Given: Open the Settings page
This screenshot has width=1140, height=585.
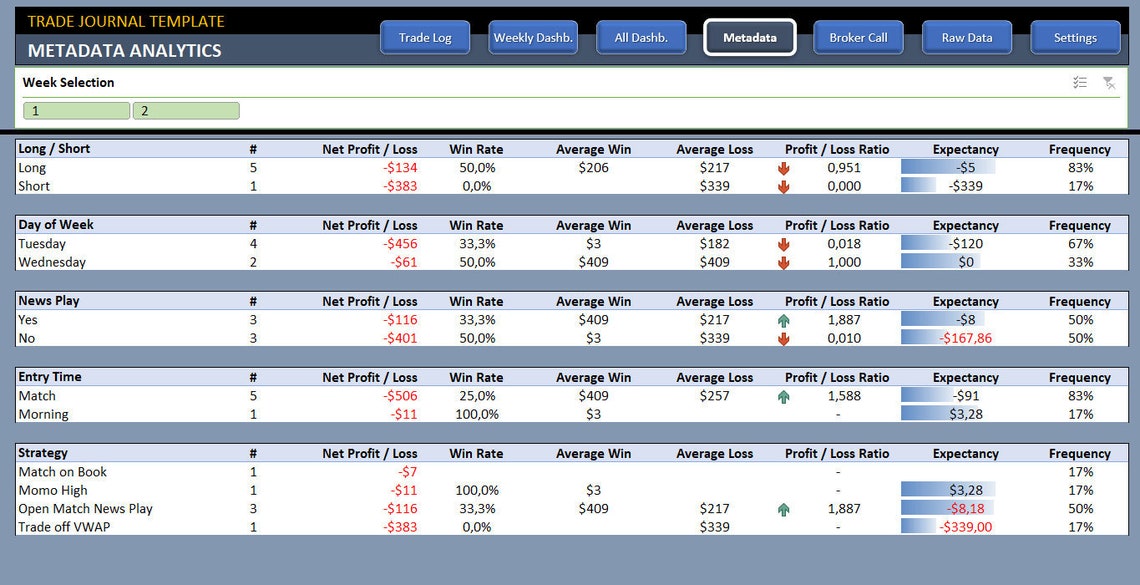Looking at the screenshot, I should pyautogui.click(x=1075, y=37).
